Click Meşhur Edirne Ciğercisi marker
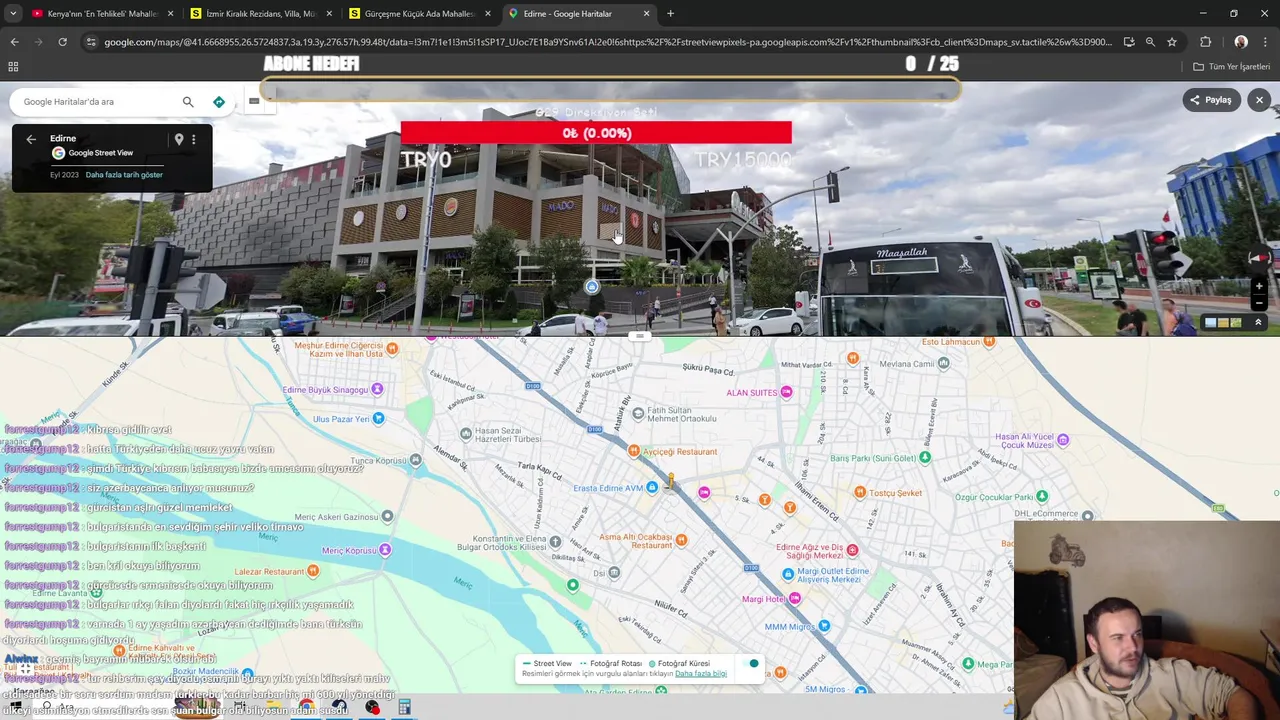The image size is (1280, 720). [x=393, y=348]
